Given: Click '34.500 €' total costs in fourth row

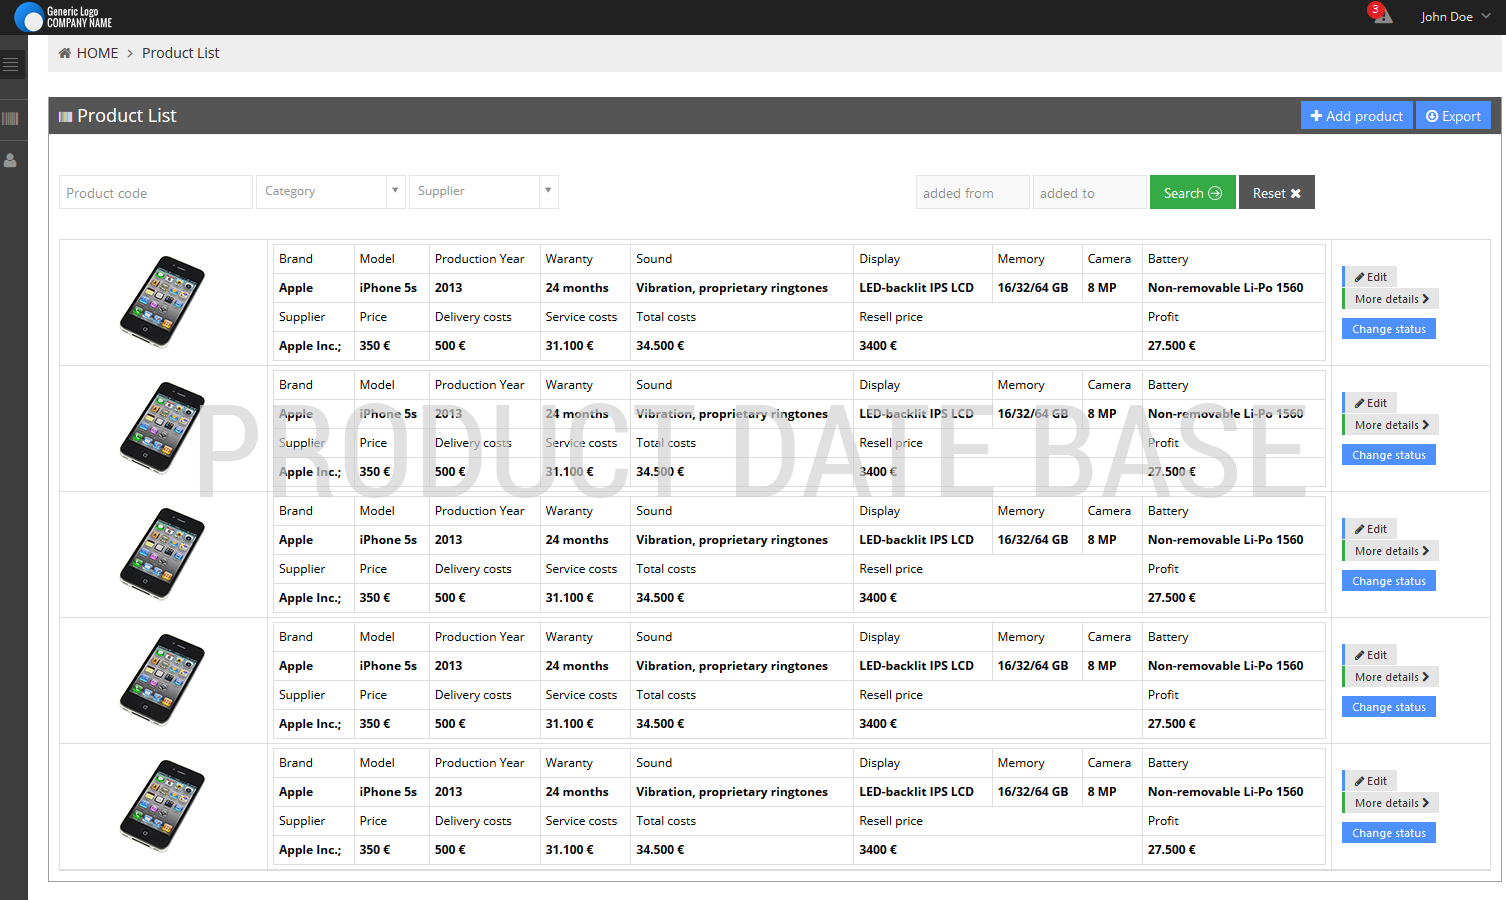Looking at the screenshot, I should pos(660,724).
